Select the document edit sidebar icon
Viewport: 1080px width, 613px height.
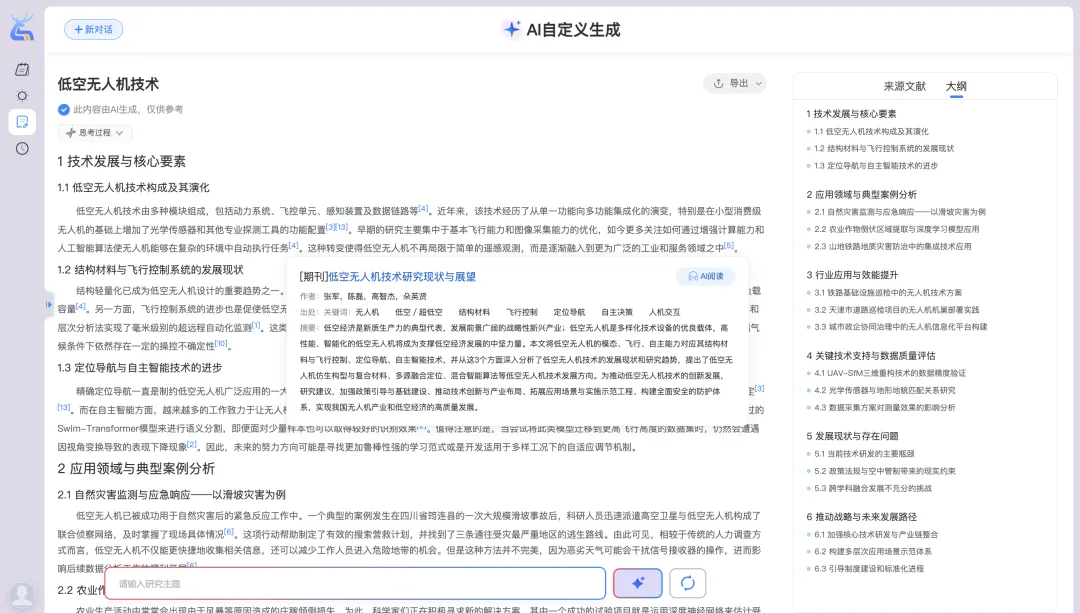point(22,122)
